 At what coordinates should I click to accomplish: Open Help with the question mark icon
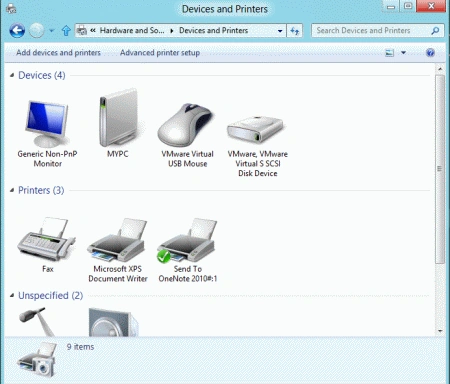(430, 53)
